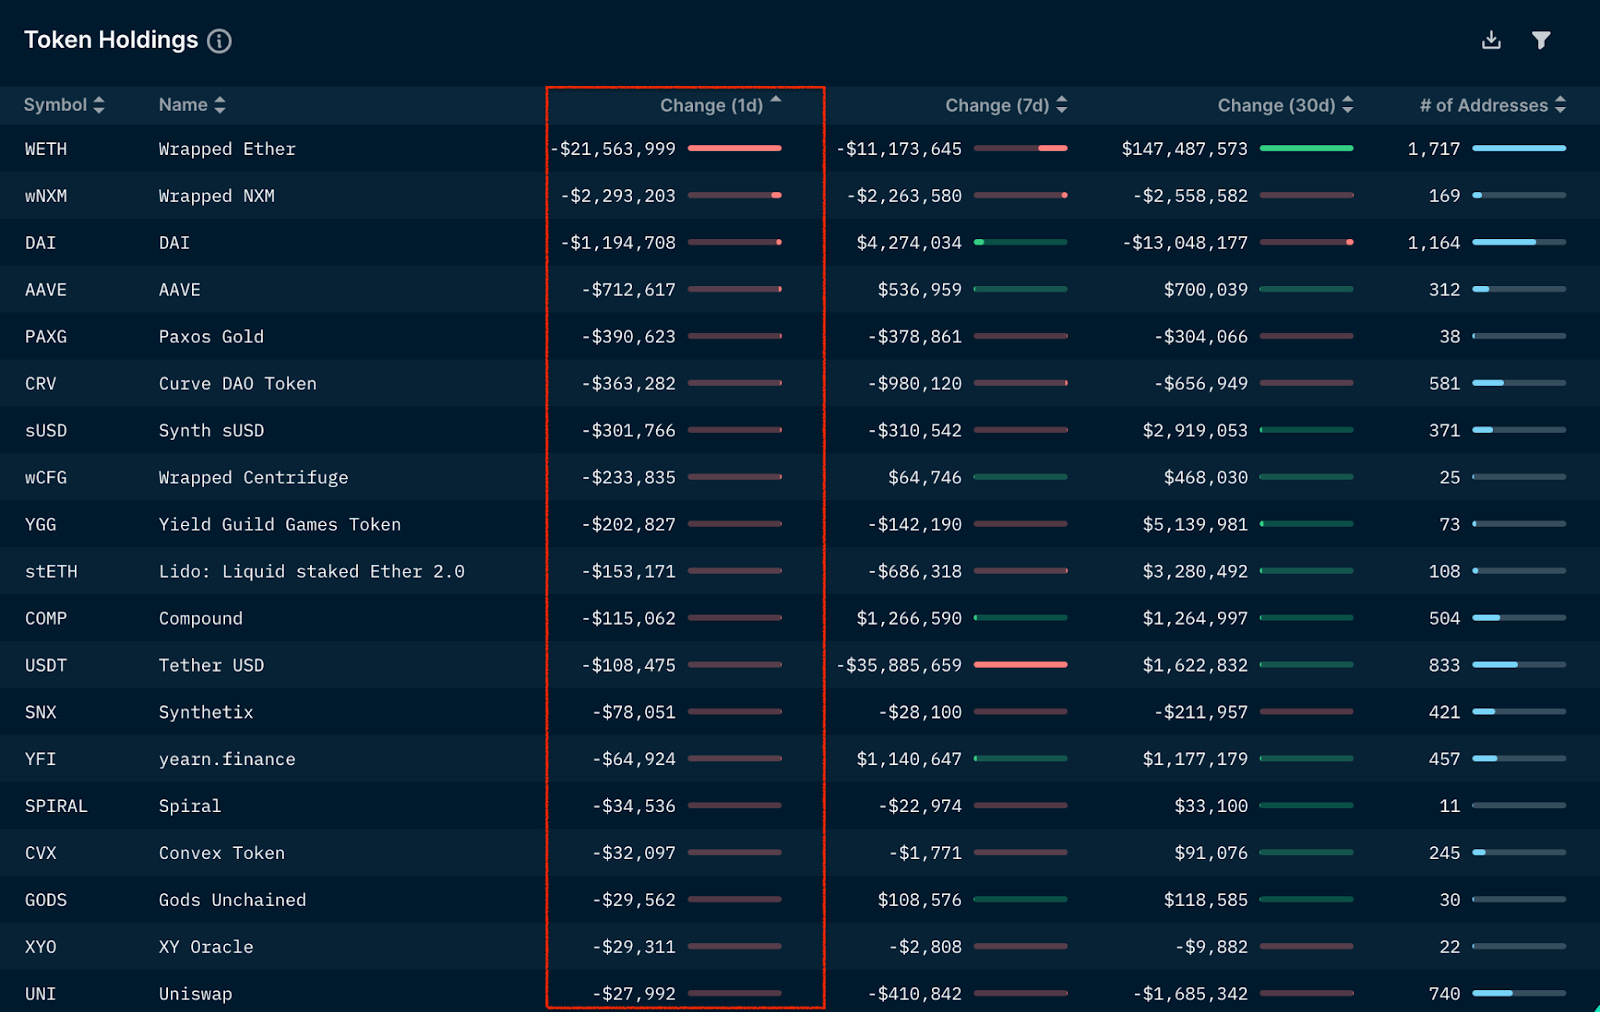Click the Gods Unchained name
This screenshot has height=1012, width=1600.
click(x=232, y=900)
